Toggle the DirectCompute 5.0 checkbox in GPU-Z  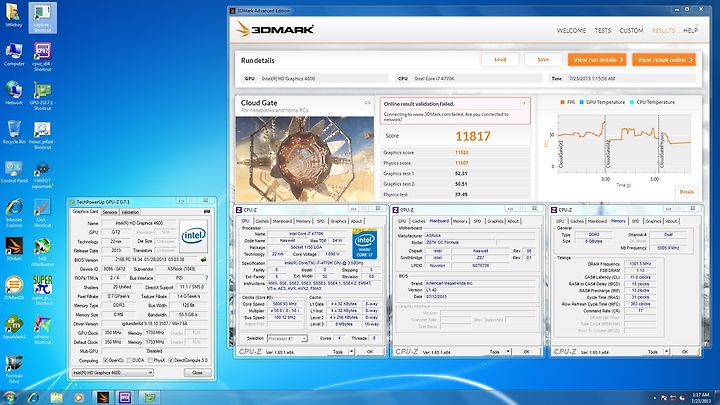171,360
